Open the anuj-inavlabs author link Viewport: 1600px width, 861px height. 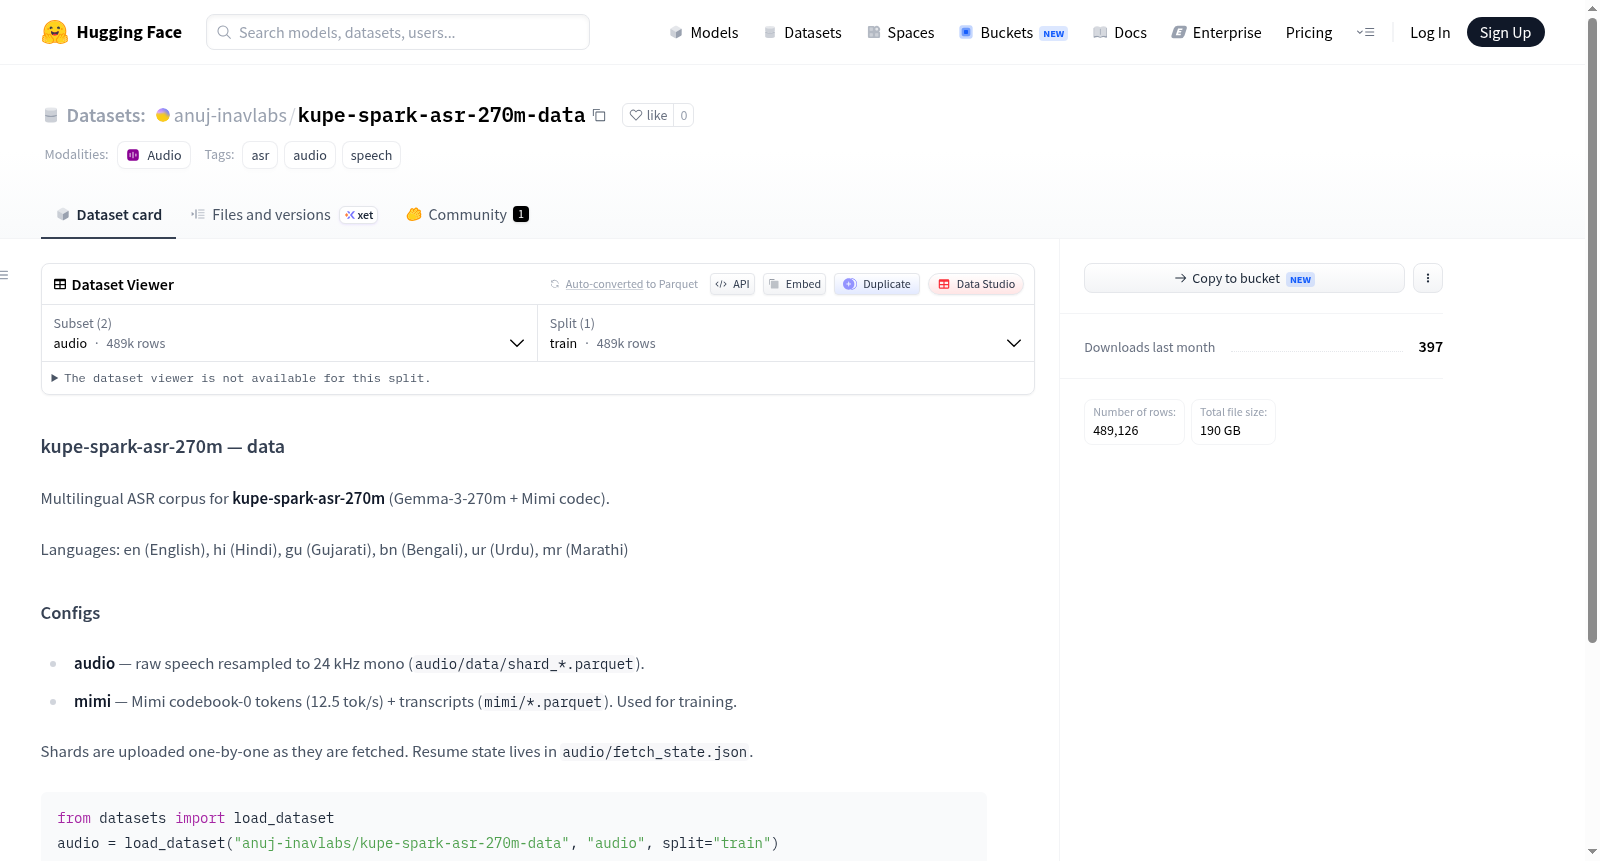pyautogui.click(x=230, y=115)
